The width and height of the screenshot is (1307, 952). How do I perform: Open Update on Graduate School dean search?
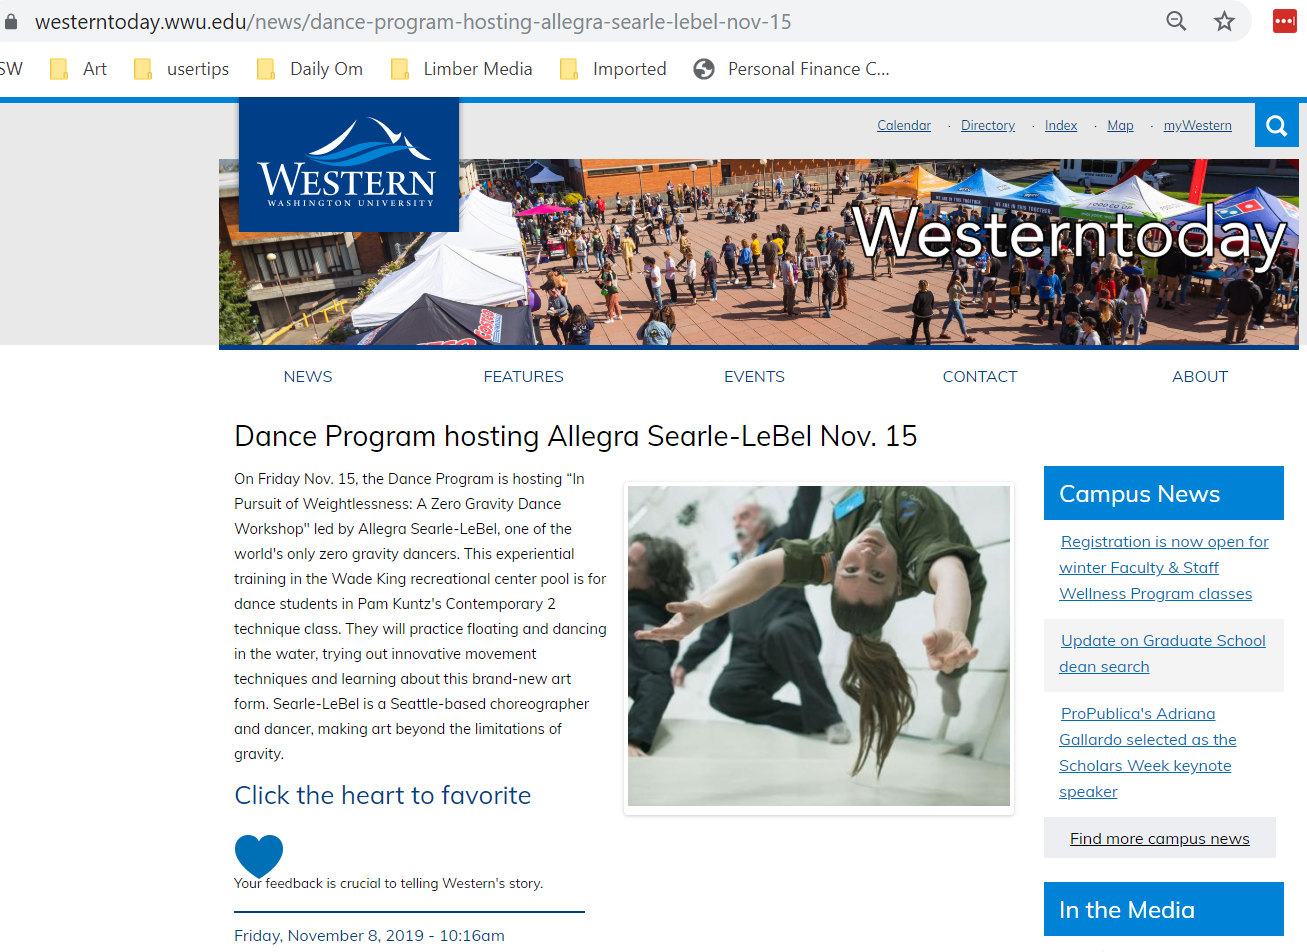click(x=1162, y=654)
